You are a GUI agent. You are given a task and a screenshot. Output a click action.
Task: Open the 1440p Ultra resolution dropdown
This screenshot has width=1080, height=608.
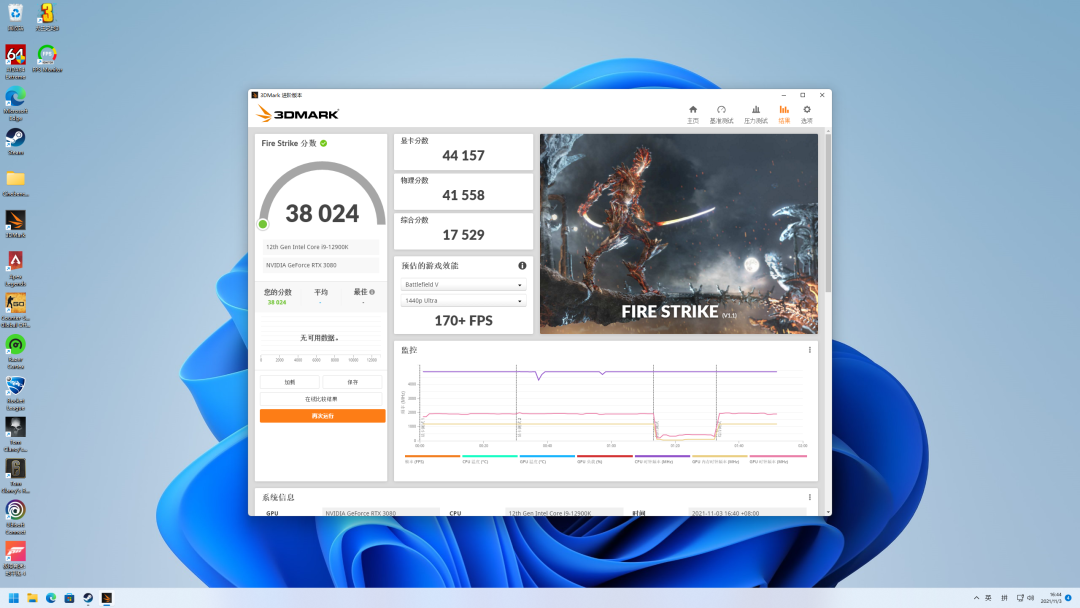463,301
